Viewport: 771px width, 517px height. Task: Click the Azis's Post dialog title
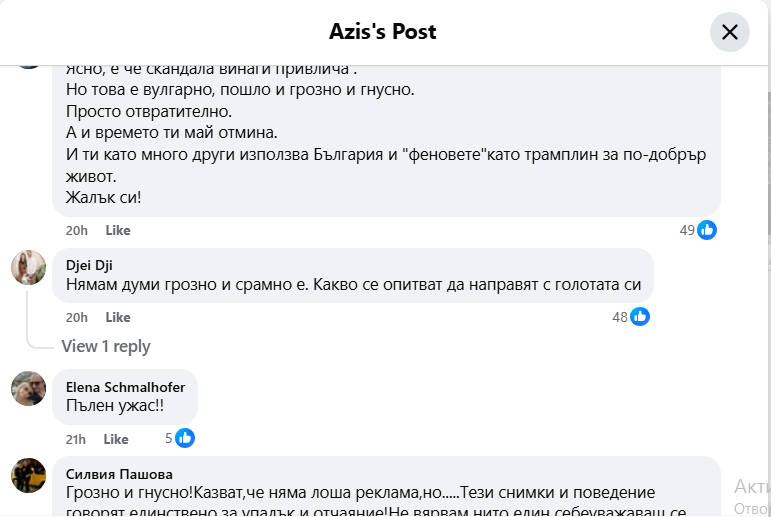(x=383, y=32)
